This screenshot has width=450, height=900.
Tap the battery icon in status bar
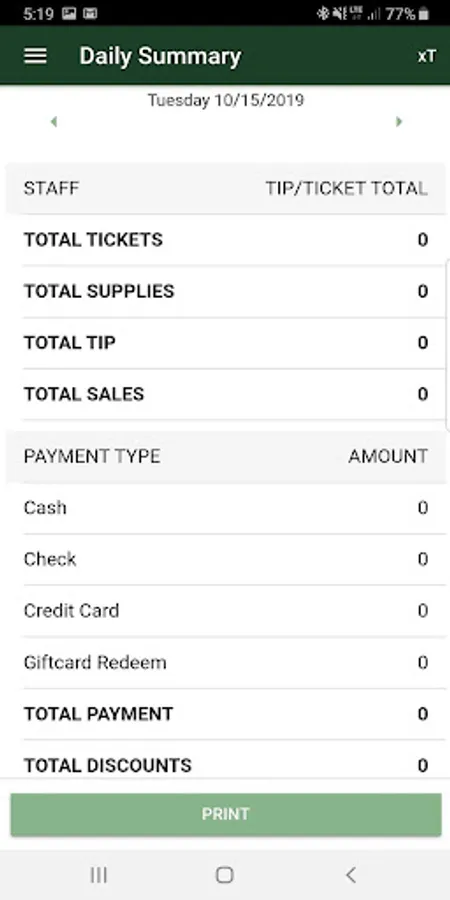coord(424,14)
